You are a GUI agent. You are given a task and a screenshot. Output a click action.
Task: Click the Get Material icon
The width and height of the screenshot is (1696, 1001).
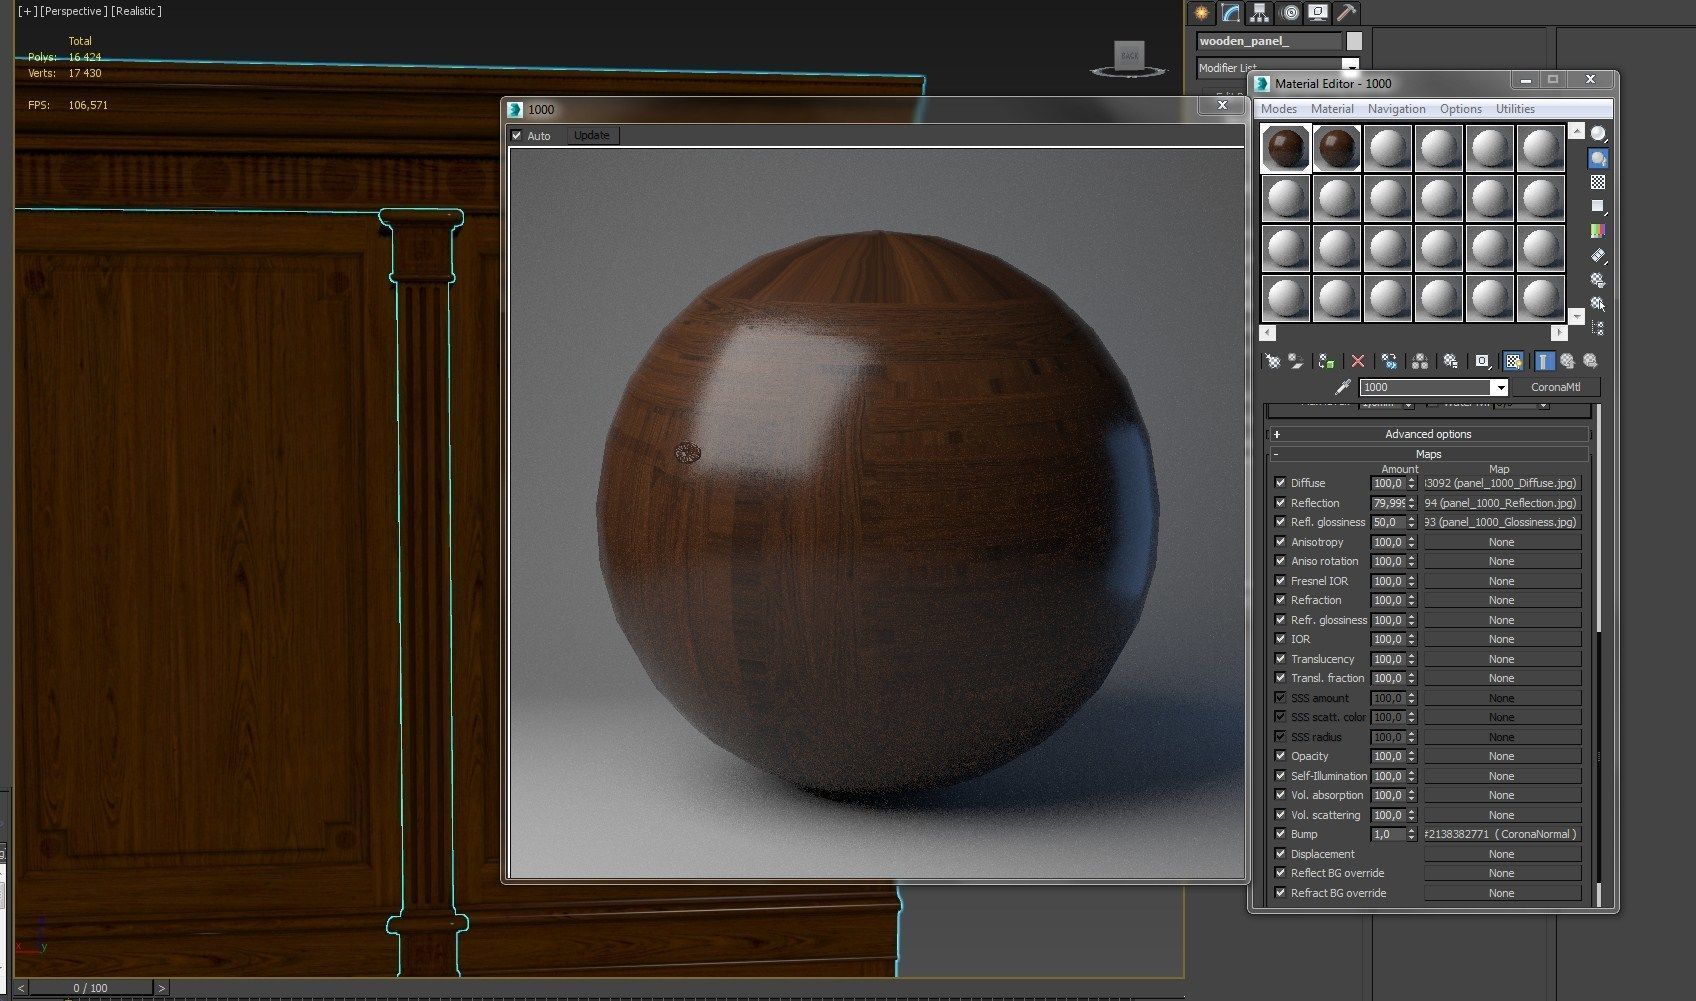click(x=1272, y=361)
